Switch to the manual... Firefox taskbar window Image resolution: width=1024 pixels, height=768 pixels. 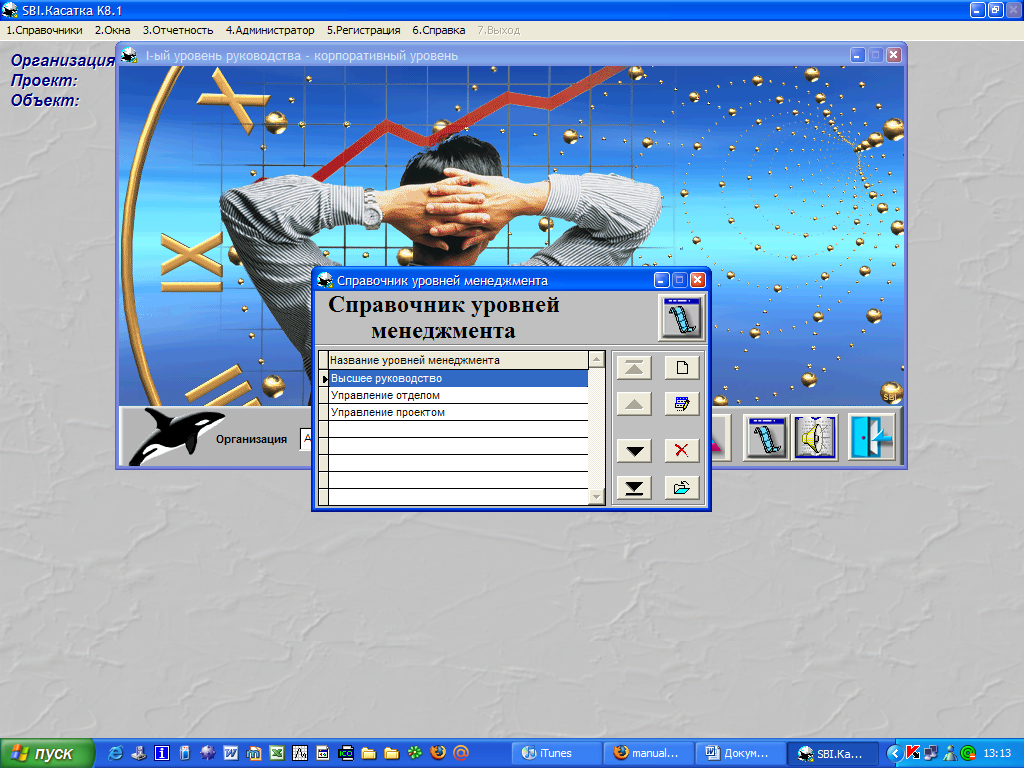coord(648,753)
